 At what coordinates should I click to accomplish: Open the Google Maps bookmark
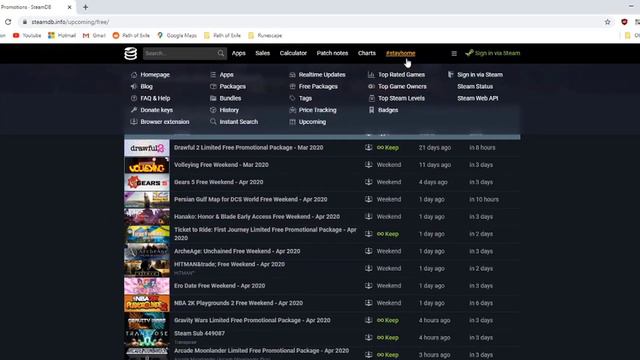pos(177,36)
